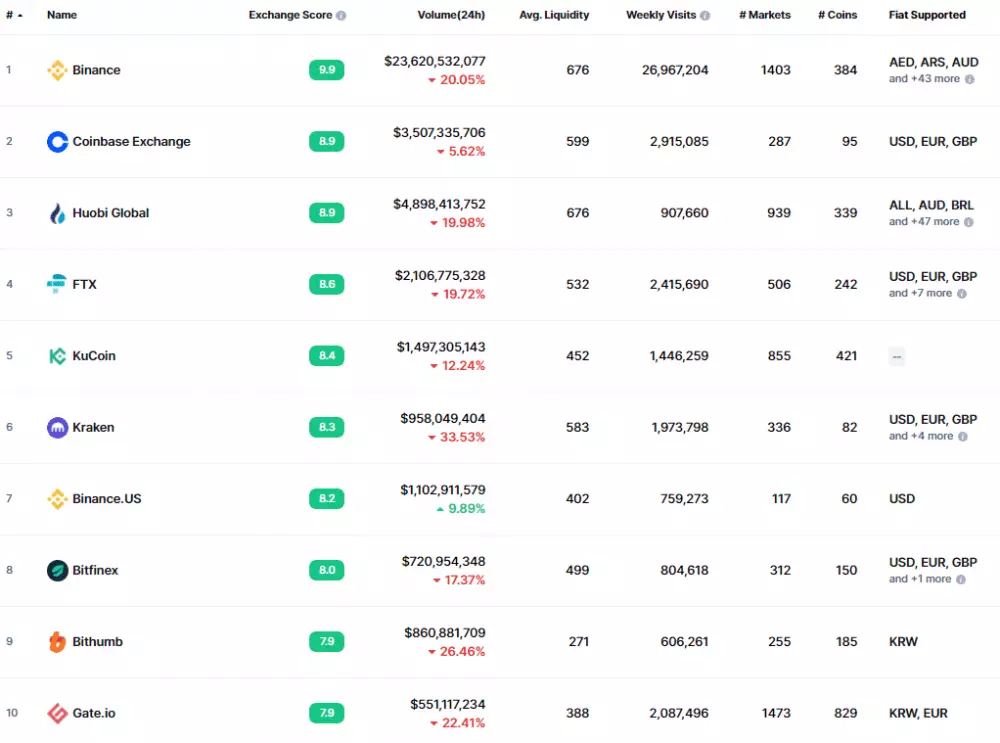Click the Huobi Global logo
The width and height of the screenshot is (1000, 743).
57,213
